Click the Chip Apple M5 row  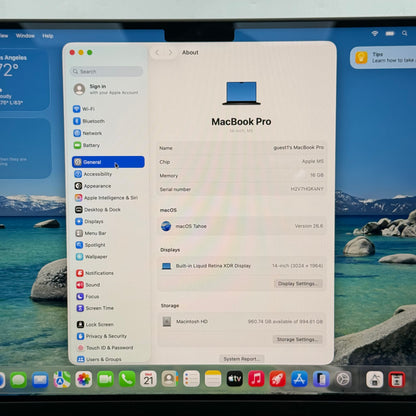coord(241,162)
